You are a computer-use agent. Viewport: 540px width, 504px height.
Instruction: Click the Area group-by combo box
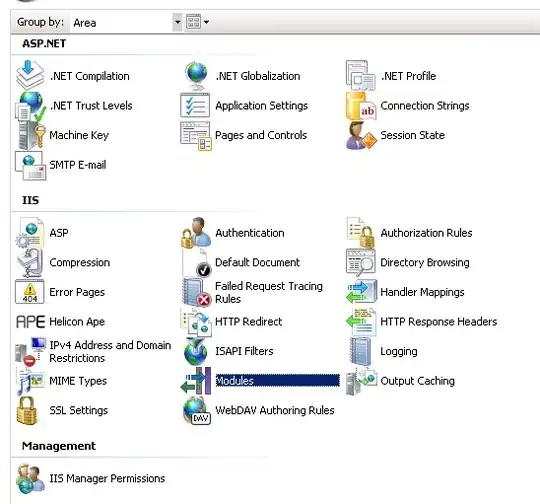tap(126, 22)
